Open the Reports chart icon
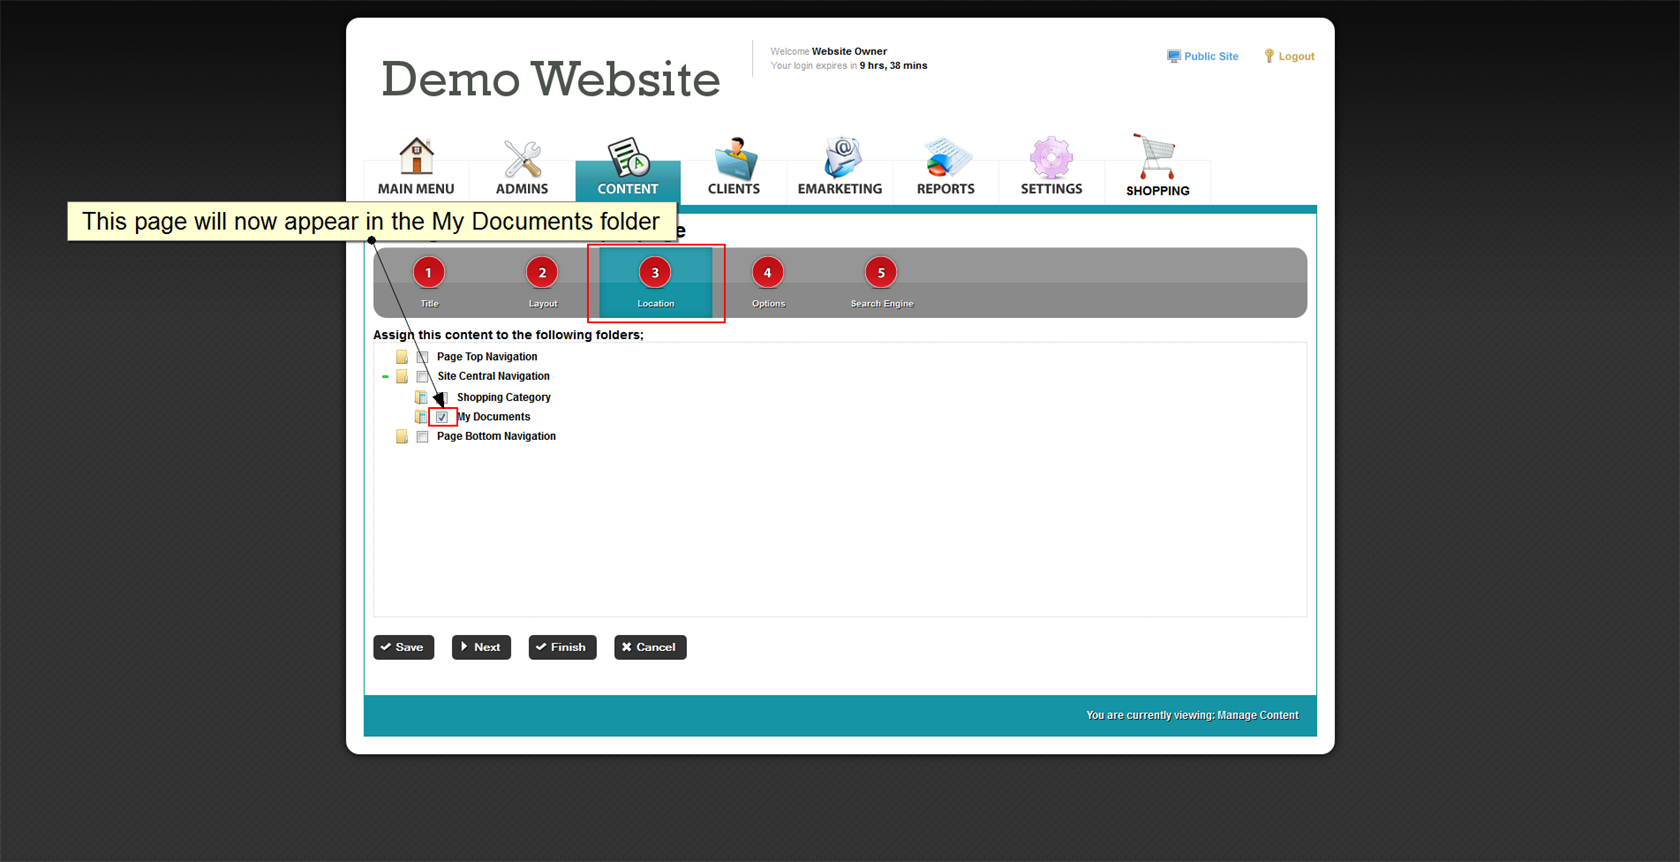This screenshot has width=1680, height=862. pyautogui.click(x=945, y=158)
